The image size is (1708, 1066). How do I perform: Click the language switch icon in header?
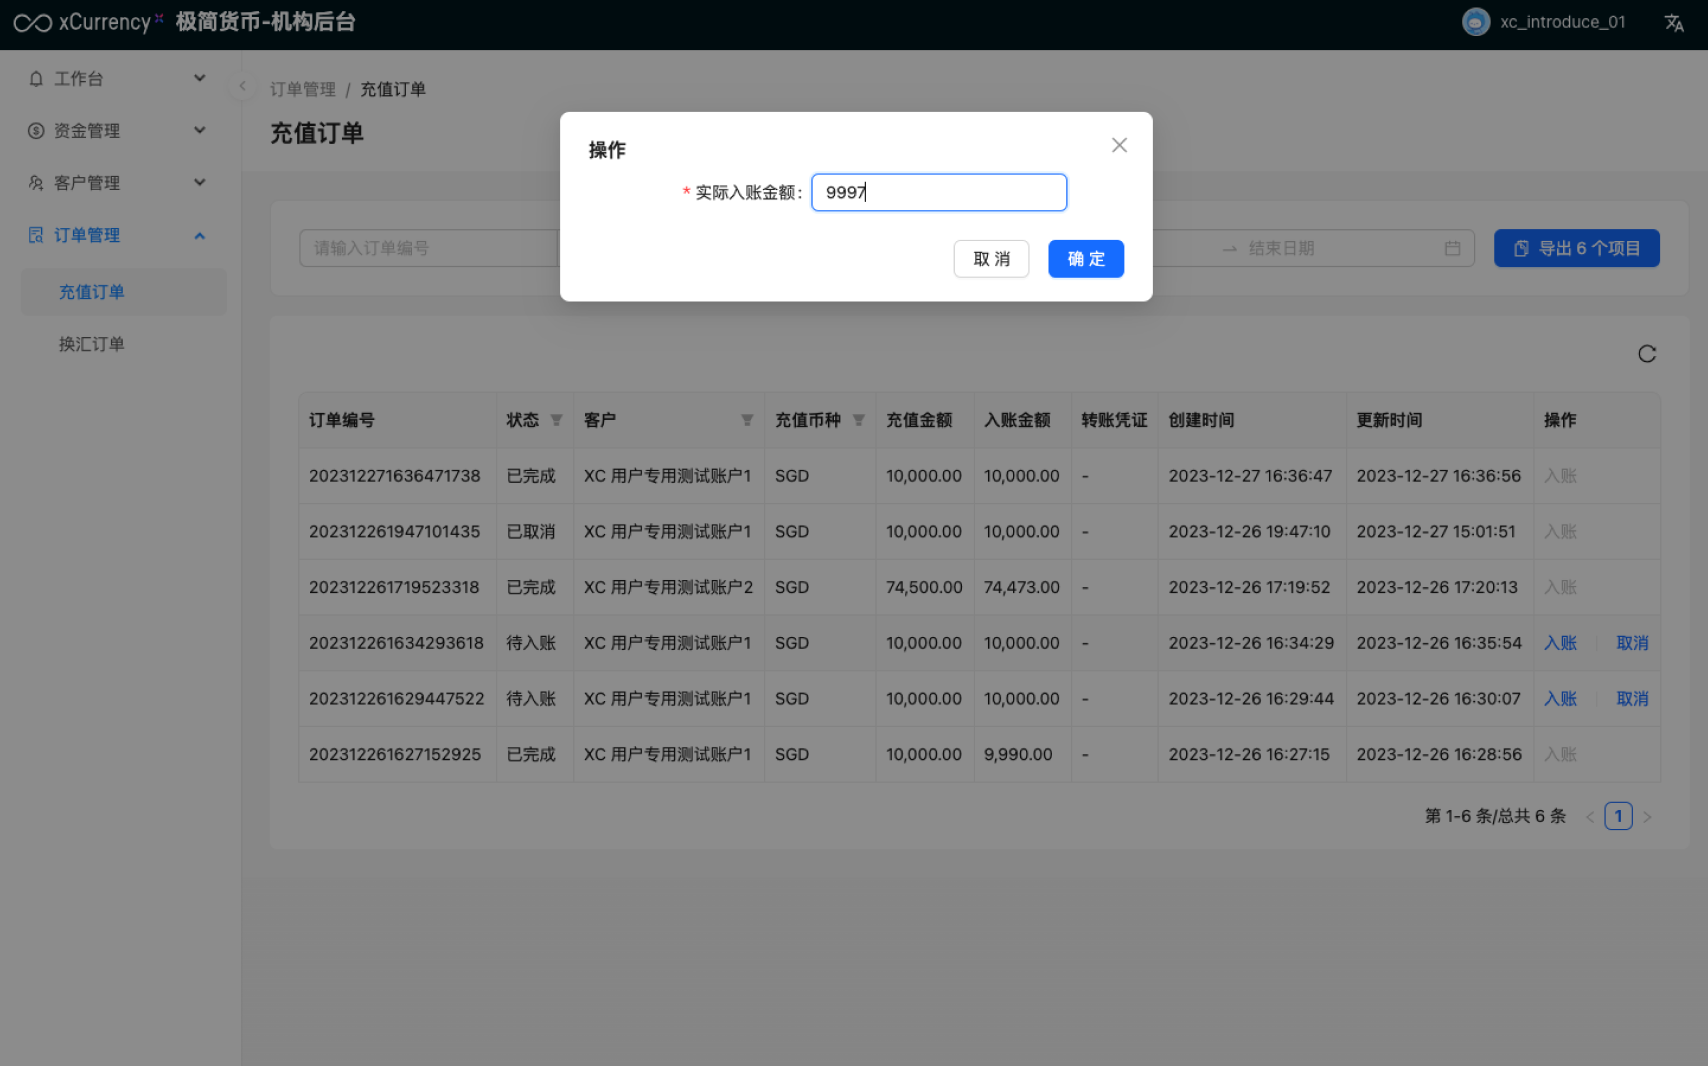click(x=1674, y=23)
